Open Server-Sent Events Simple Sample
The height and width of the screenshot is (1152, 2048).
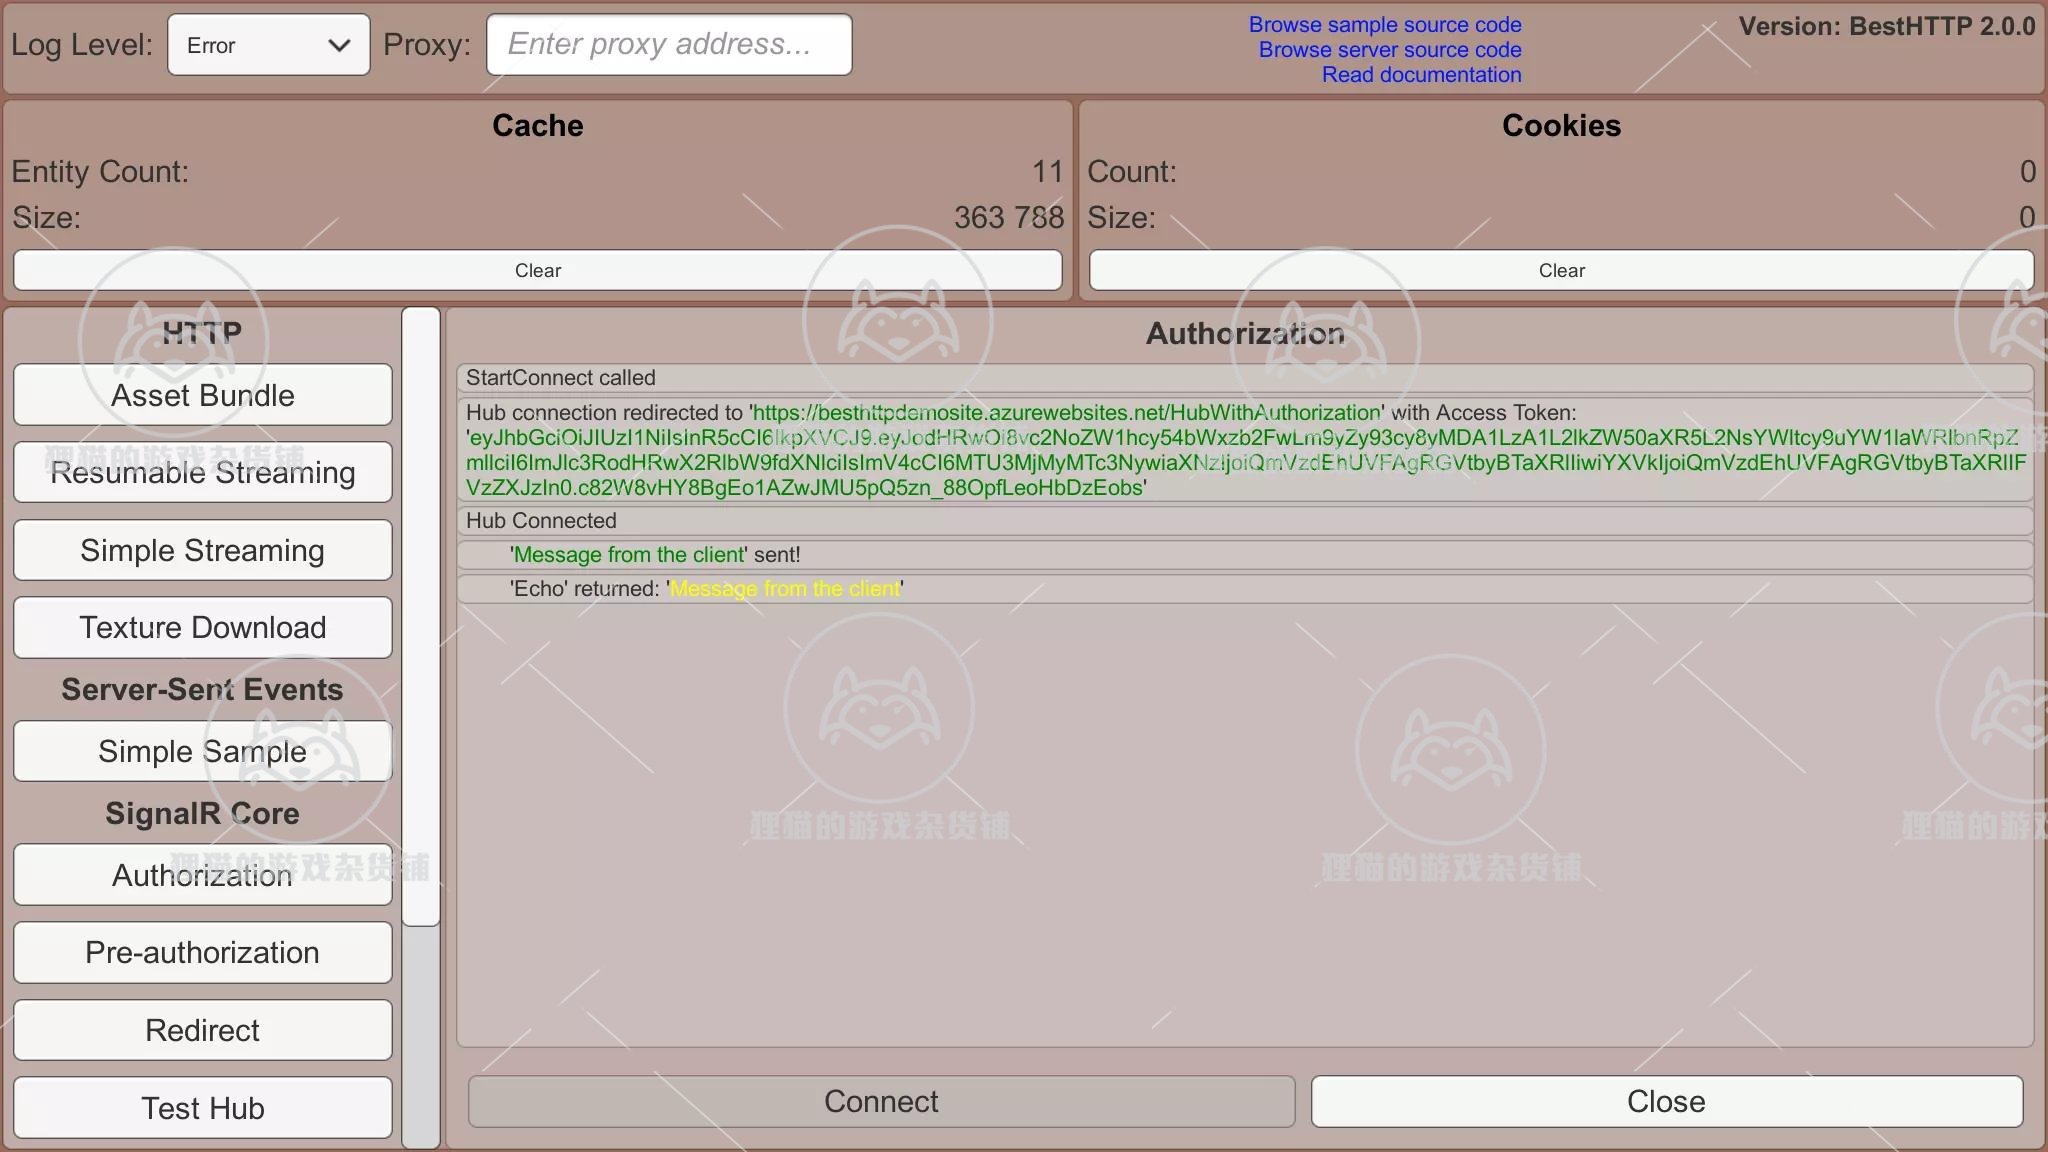click(202, 751)
